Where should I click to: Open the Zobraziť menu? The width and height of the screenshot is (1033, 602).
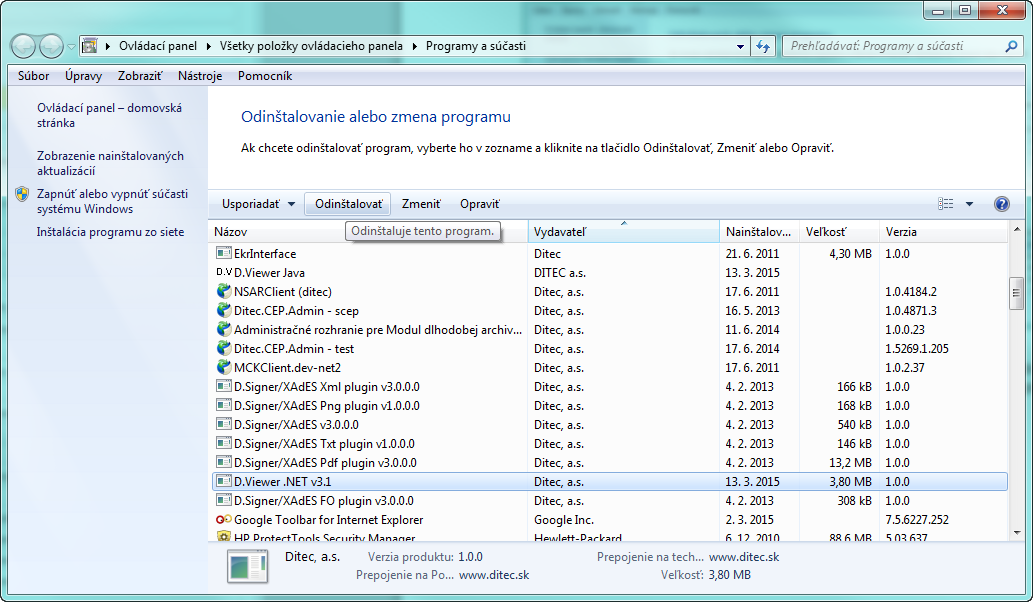(140, 76)
